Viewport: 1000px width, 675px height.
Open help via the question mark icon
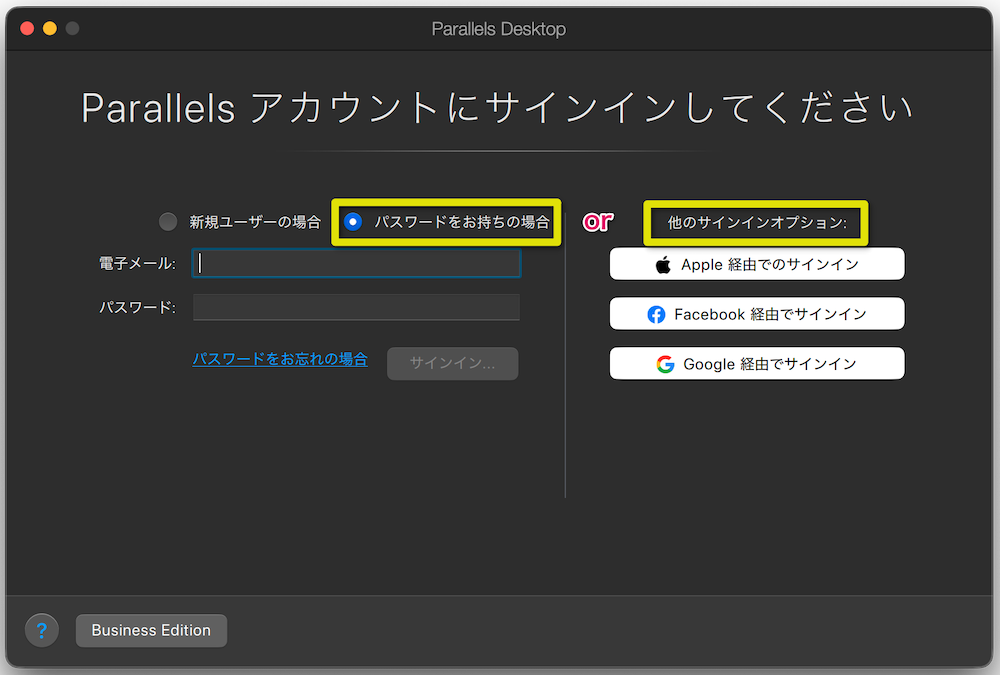pyautogui.click(x=41, y=630)
